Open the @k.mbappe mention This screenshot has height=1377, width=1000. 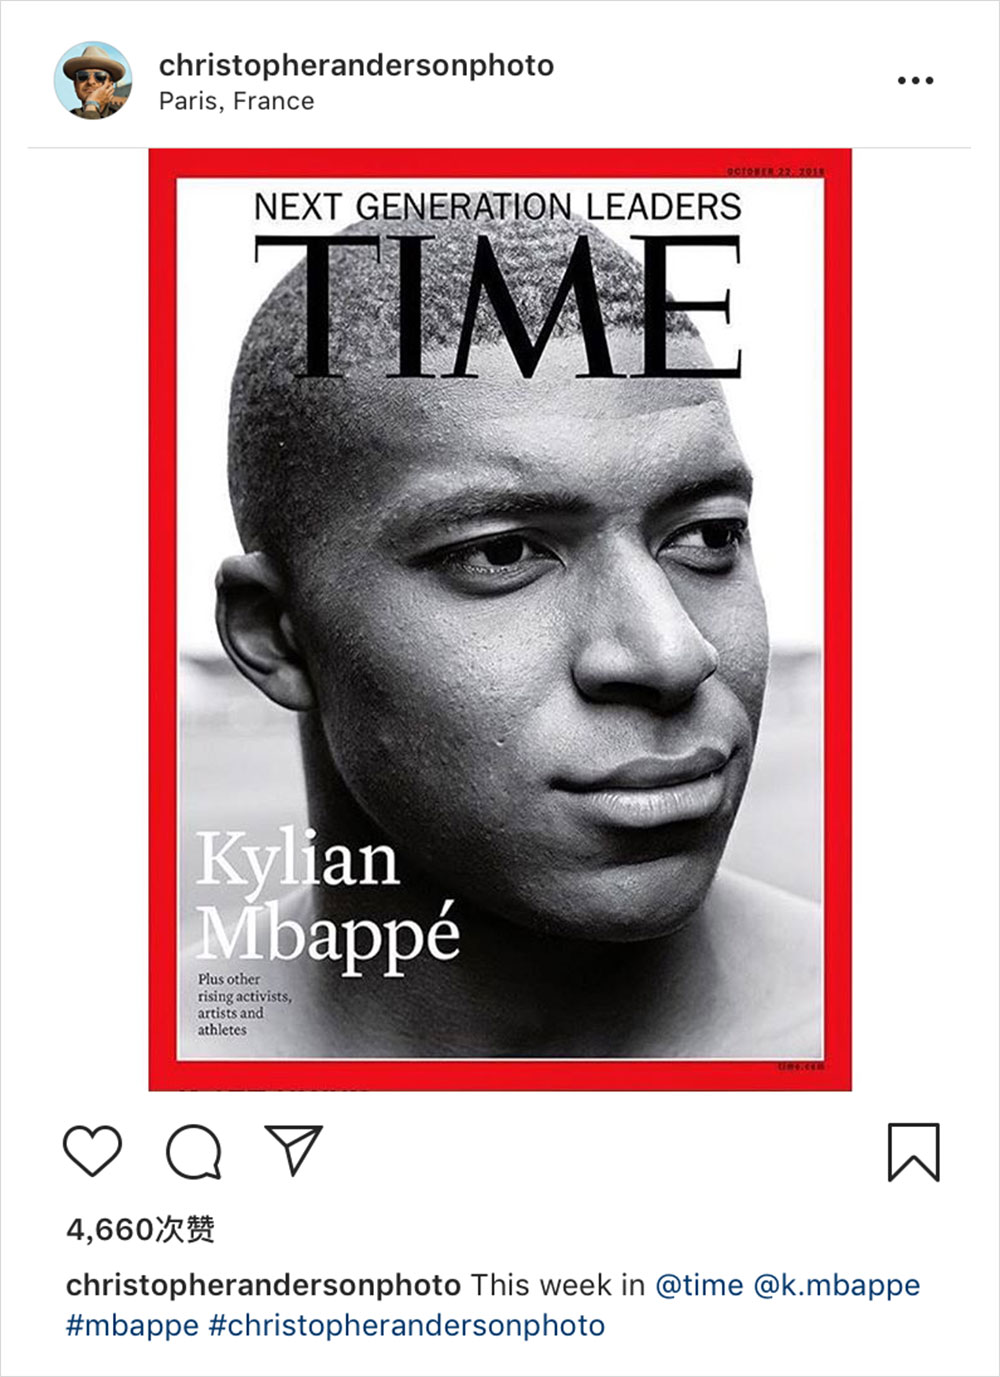coord(837,1285)
